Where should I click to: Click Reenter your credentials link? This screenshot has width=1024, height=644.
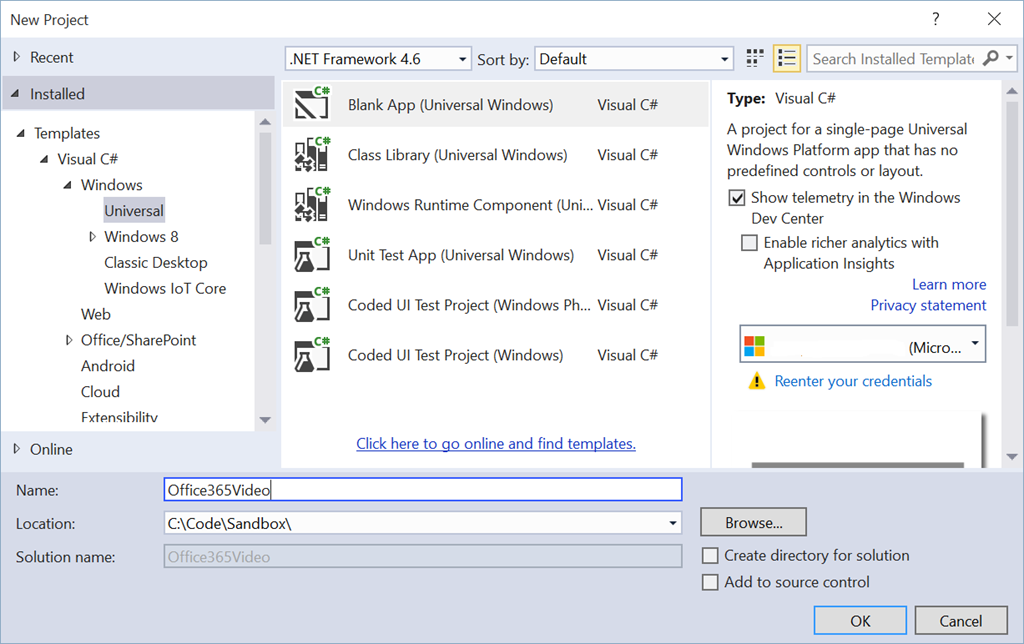click(x=853, y=381)
